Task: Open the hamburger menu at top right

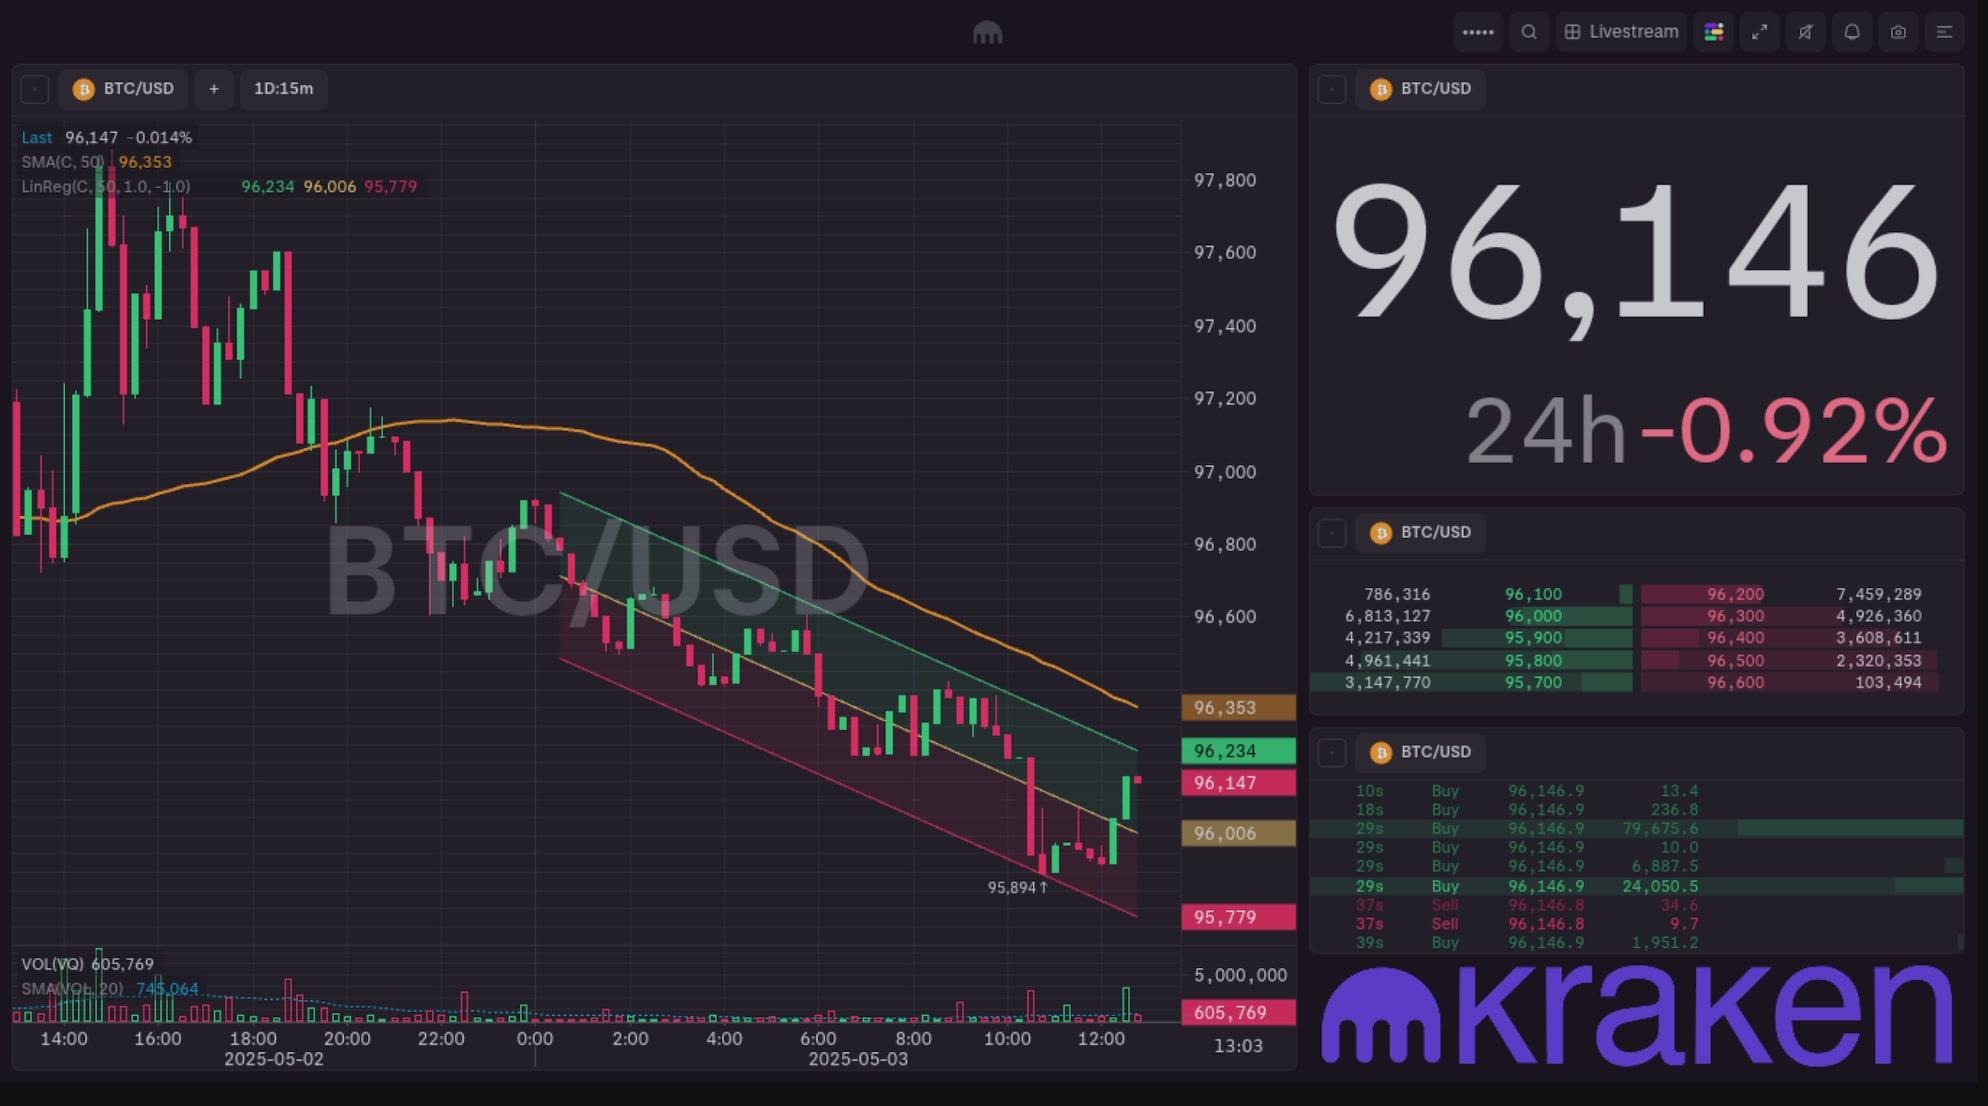Action: pos(1944,32)
